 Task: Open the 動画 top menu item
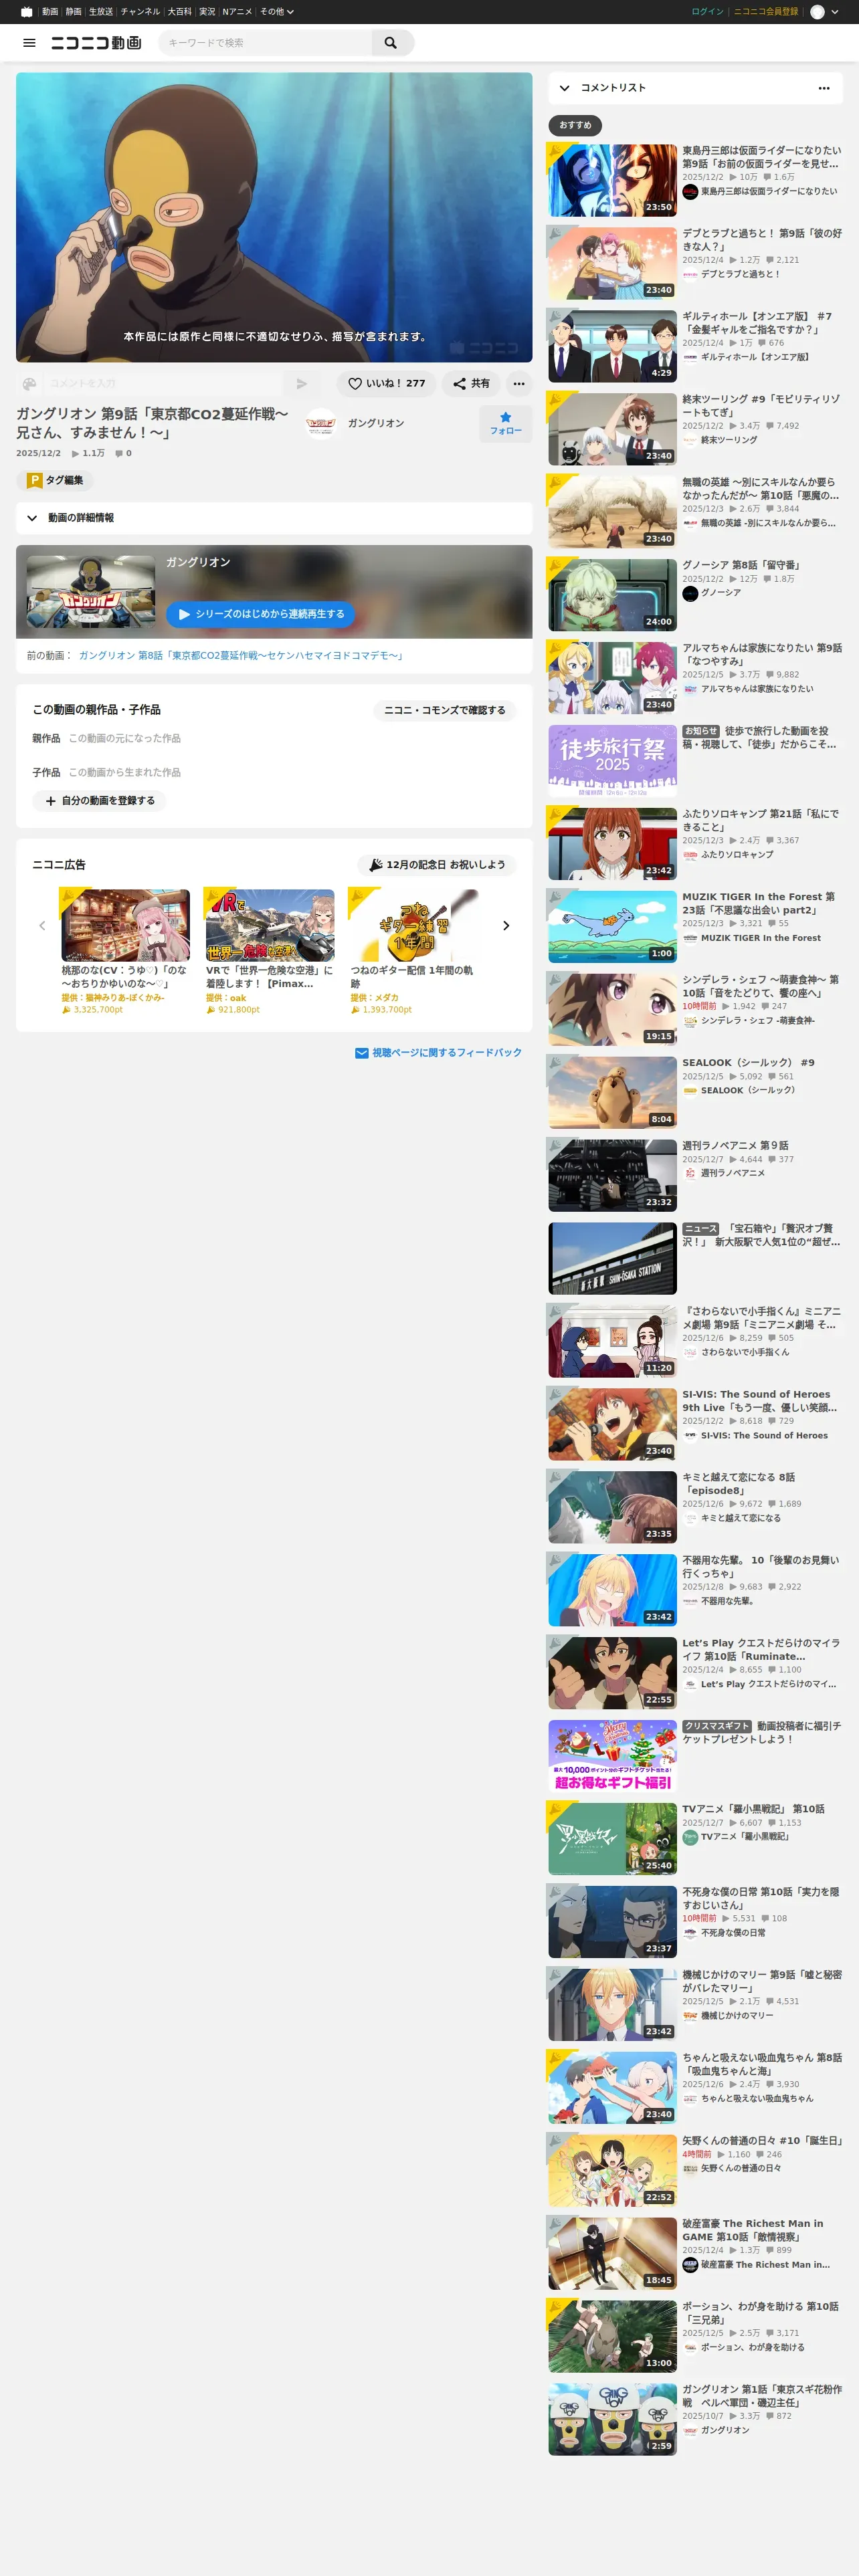50,12
